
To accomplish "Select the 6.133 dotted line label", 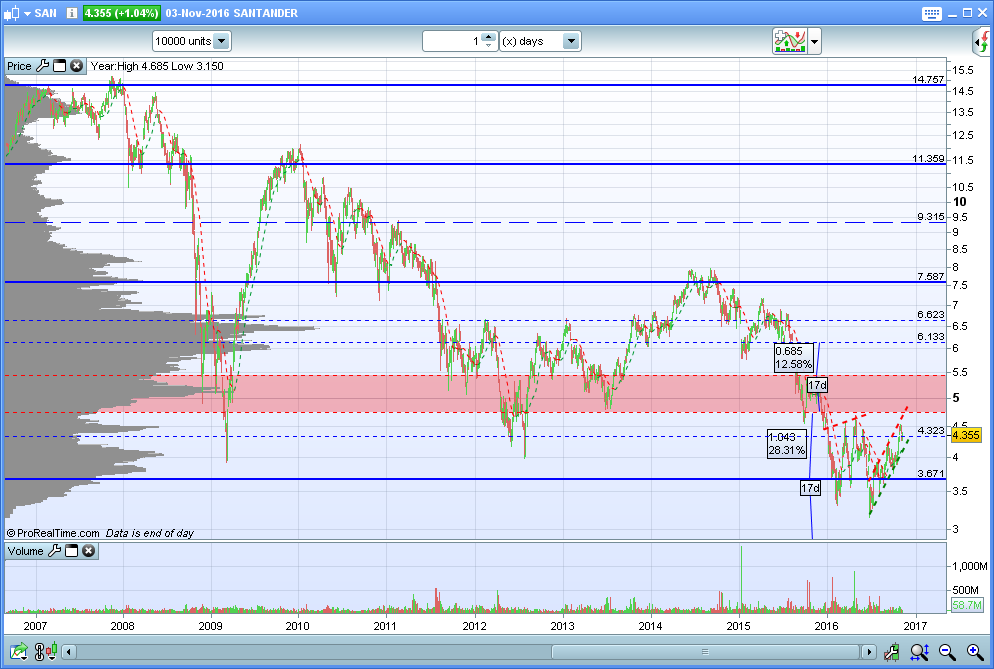I will tap(931, 337).
